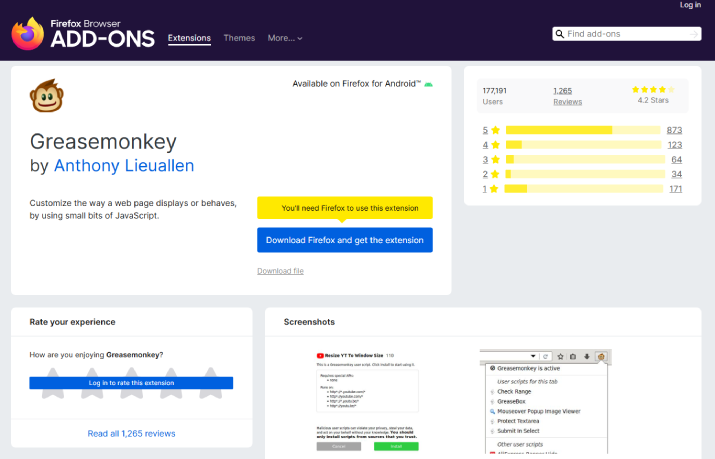Viewport: 715px width, 459px height.
Task: Switch to the Extensions tab
Action: point(189,38)
